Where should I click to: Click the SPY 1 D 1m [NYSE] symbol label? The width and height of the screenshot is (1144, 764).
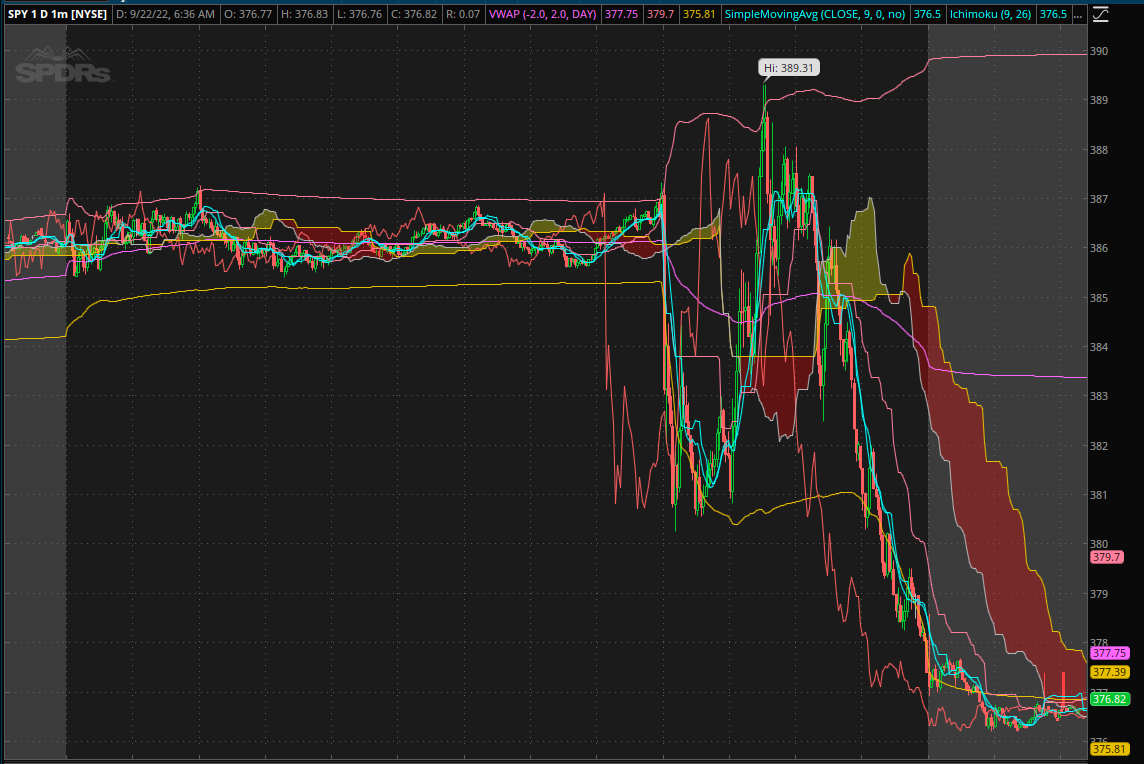pos(58,14)
